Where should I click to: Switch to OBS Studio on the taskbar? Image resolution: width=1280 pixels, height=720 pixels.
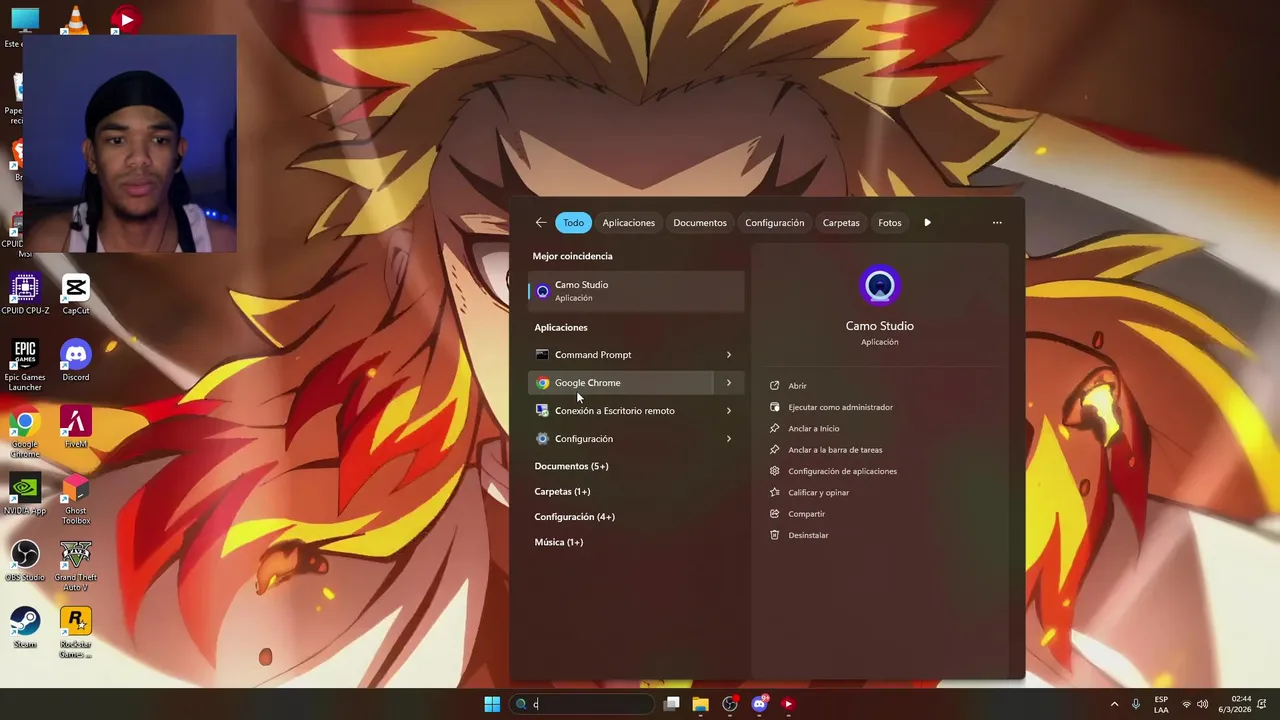(730, 704)
